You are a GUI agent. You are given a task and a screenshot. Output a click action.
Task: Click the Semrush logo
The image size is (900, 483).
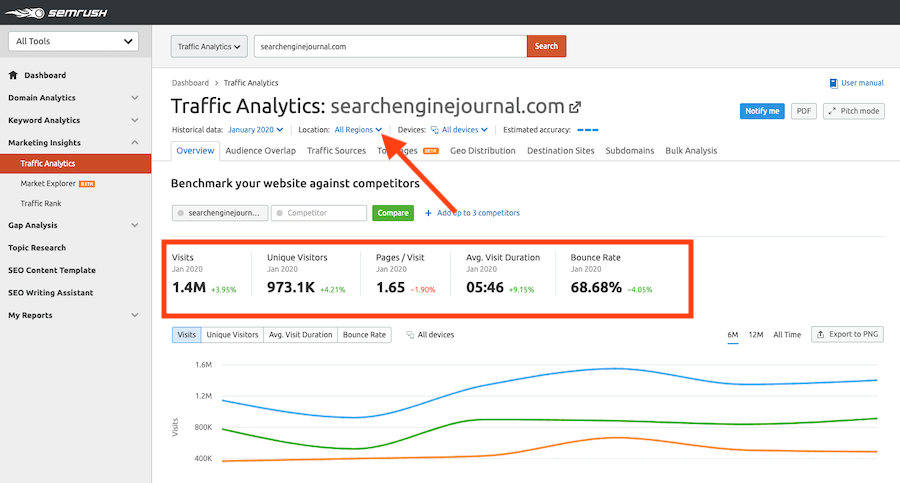[56, 12]
